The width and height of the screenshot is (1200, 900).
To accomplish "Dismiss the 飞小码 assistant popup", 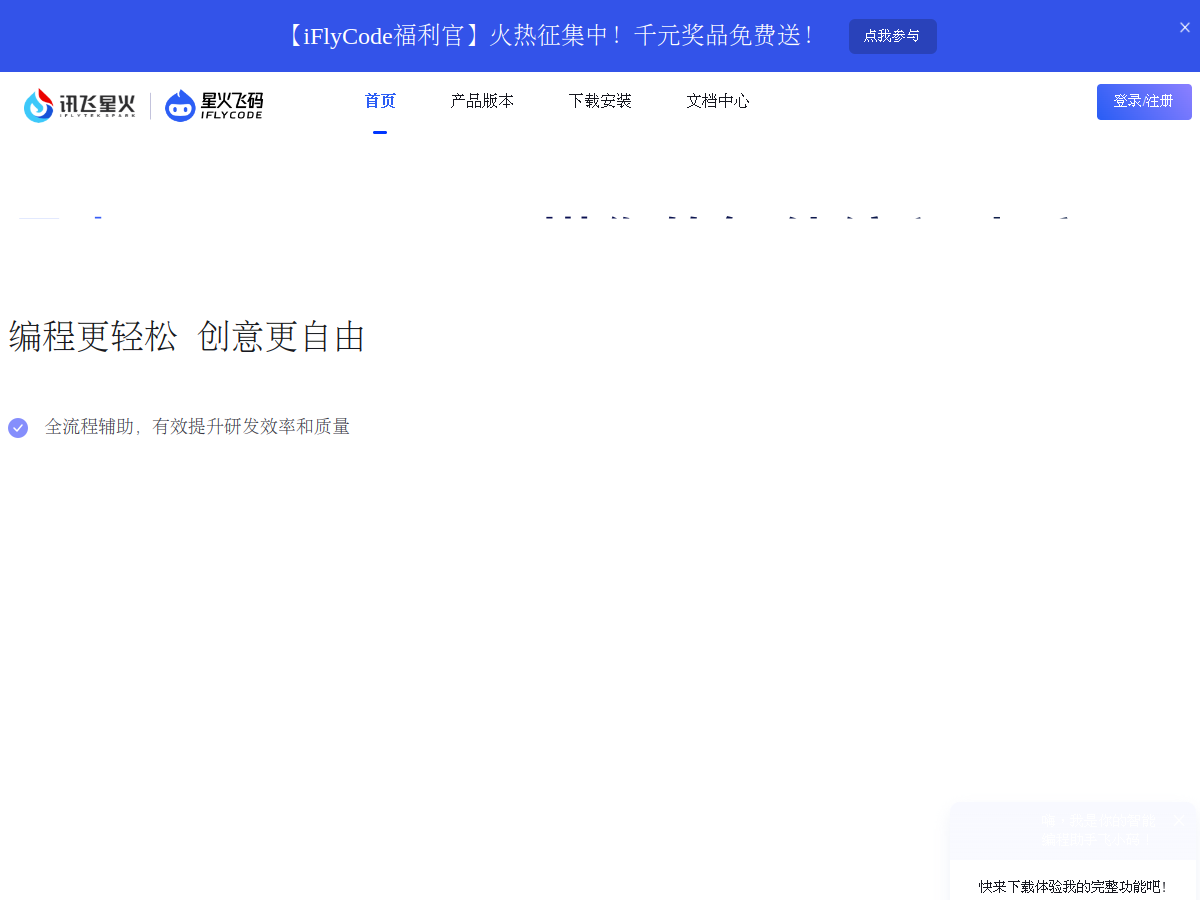I will click(x=1179, y=820).
